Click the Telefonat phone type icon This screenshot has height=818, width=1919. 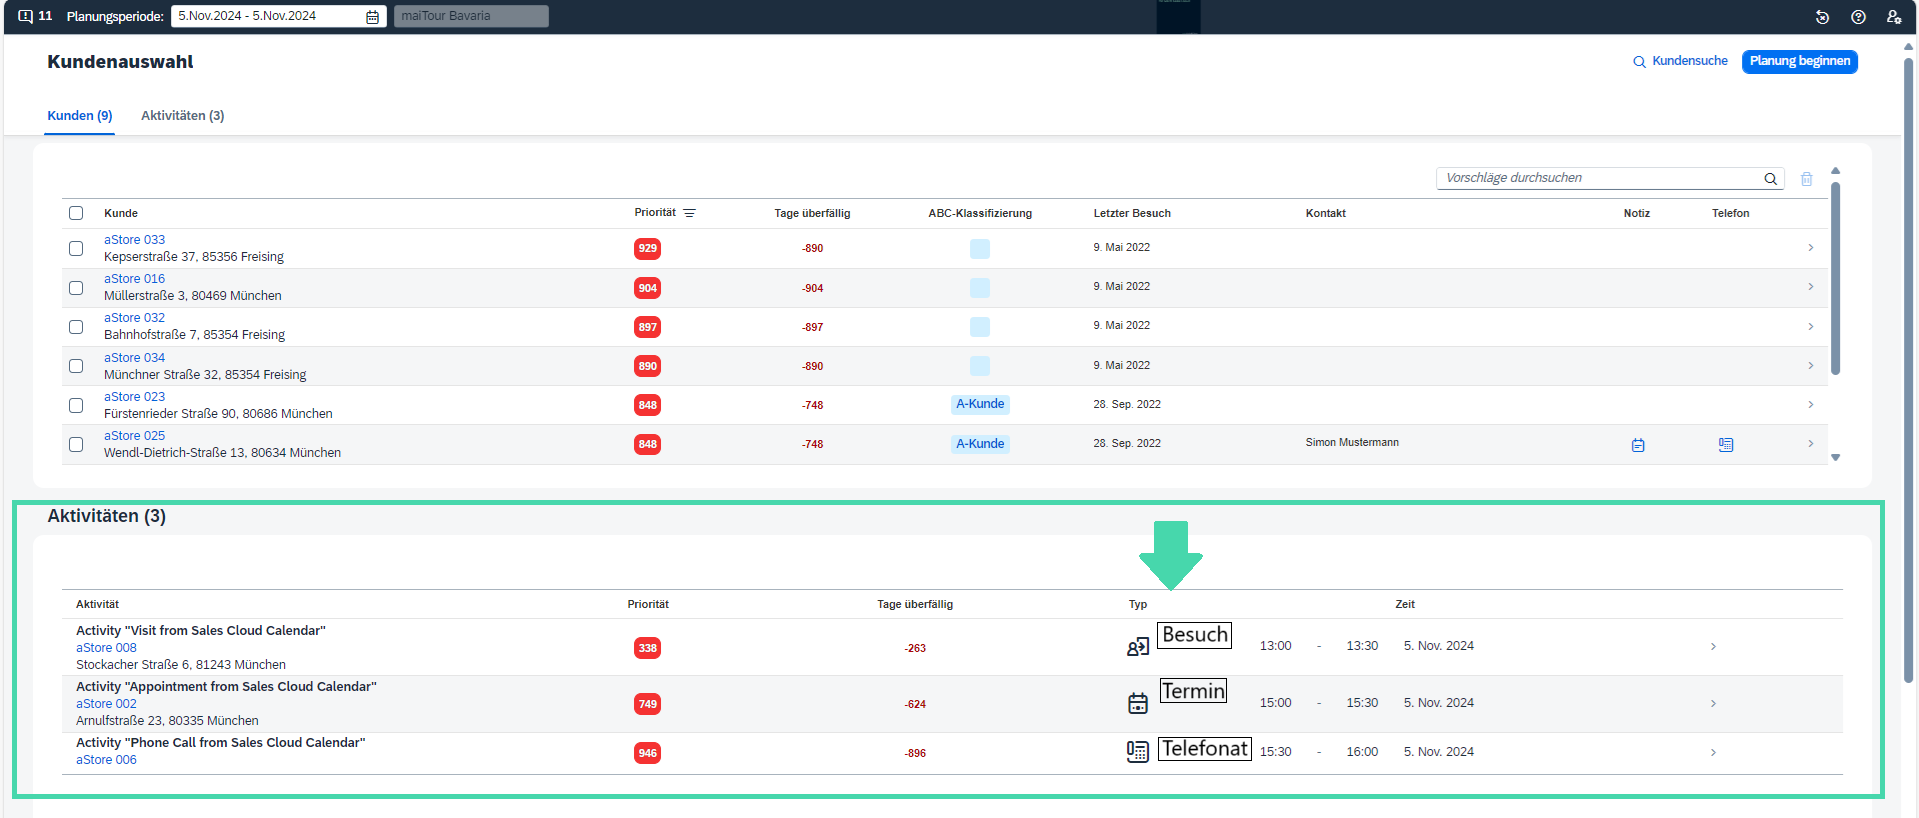(x=1138, y=752)
